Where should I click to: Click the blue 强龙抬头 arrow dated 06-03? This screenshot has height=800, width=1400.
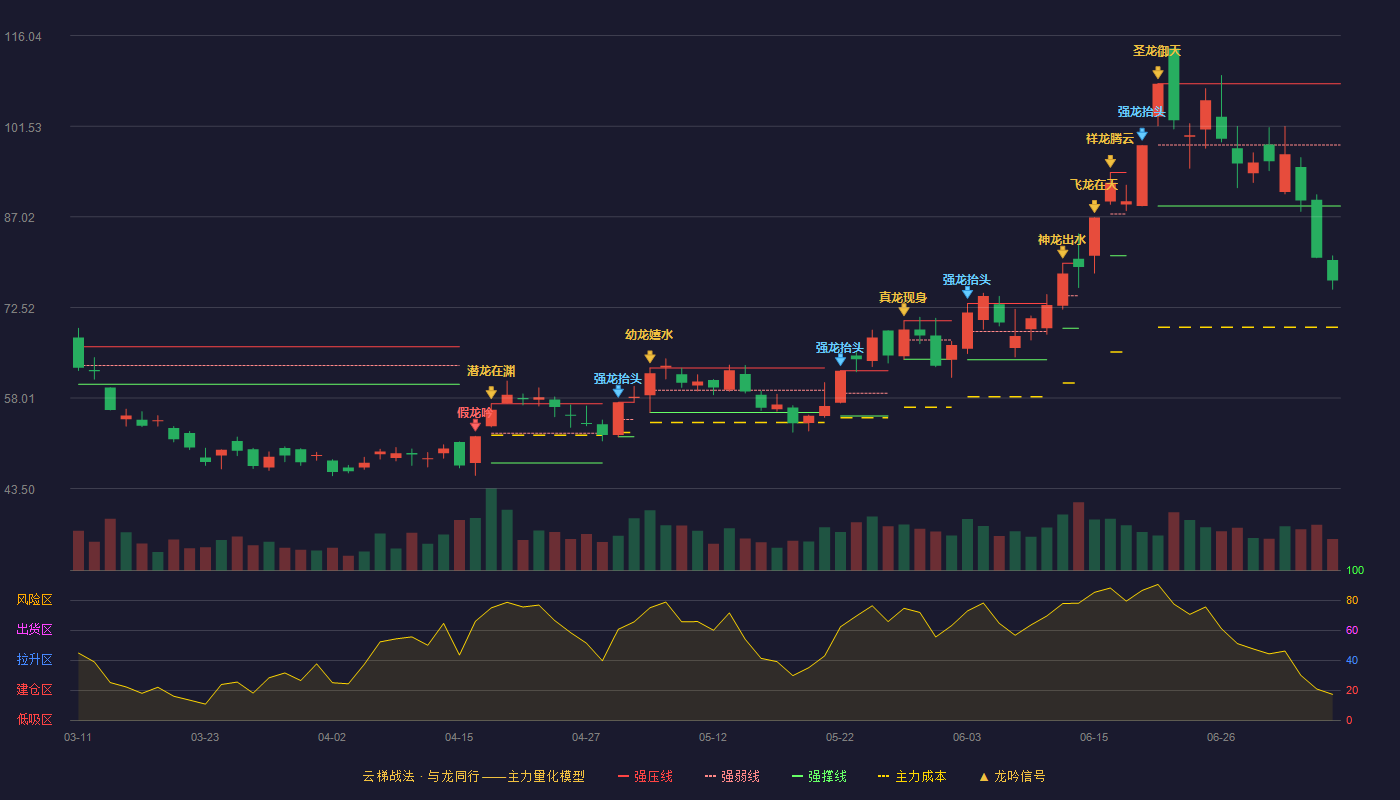tap(967, 292)
